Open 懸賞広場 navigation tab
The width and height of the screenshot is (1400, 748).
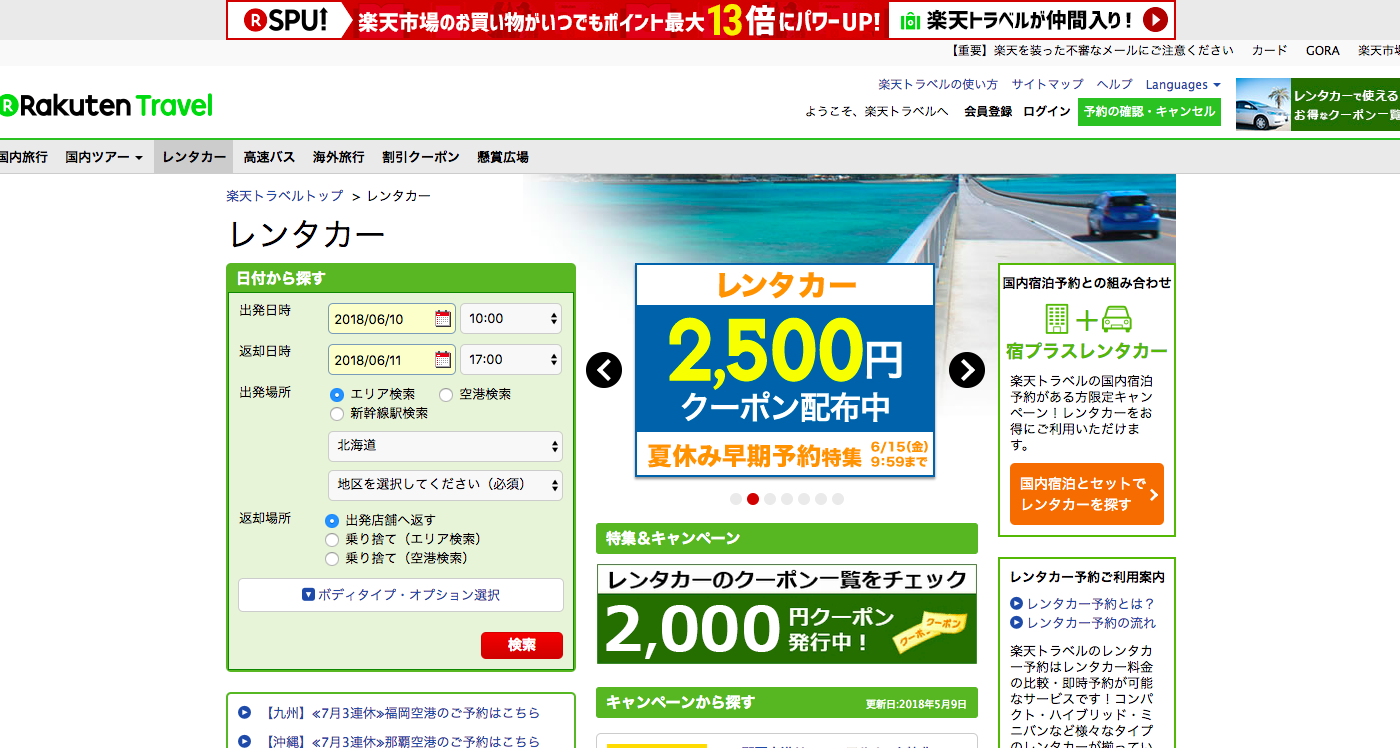tap(503, 157)
